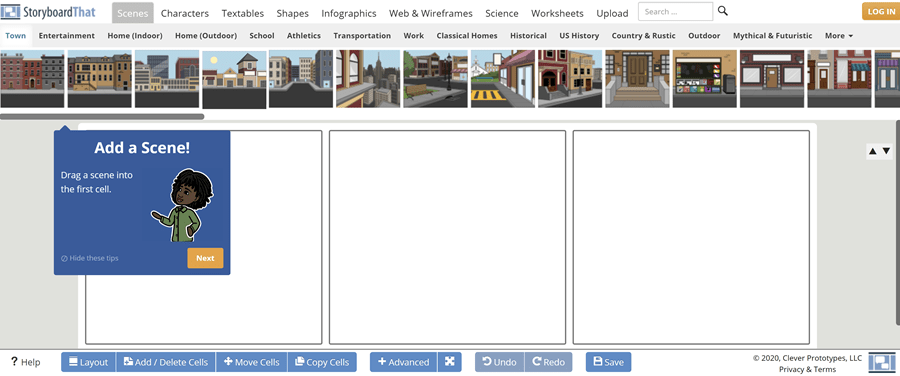900x376 pixels.
Task: Click the up triangle arrow at right
Action: [x=873, y=151]
